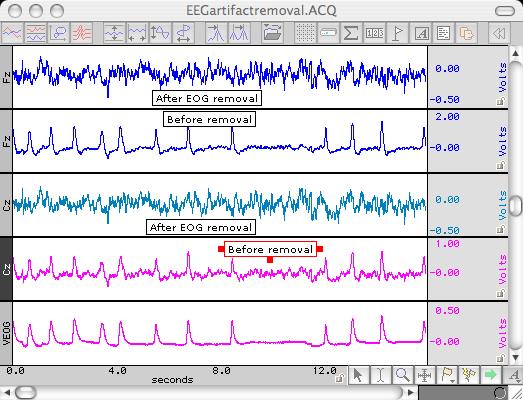The width and height of the screenshot is (523, 400).
Task: Click the 0.50 scale value on VEOG
Action: click(x=447, y=310)
